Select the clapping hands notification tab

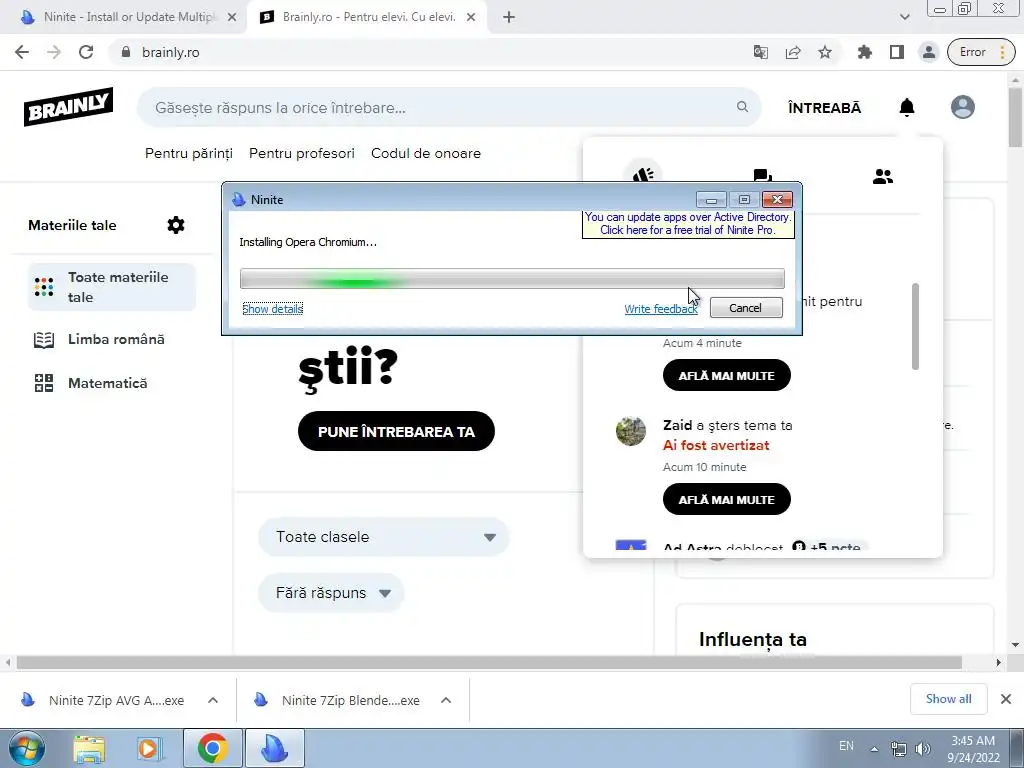[x=643, y=176]
